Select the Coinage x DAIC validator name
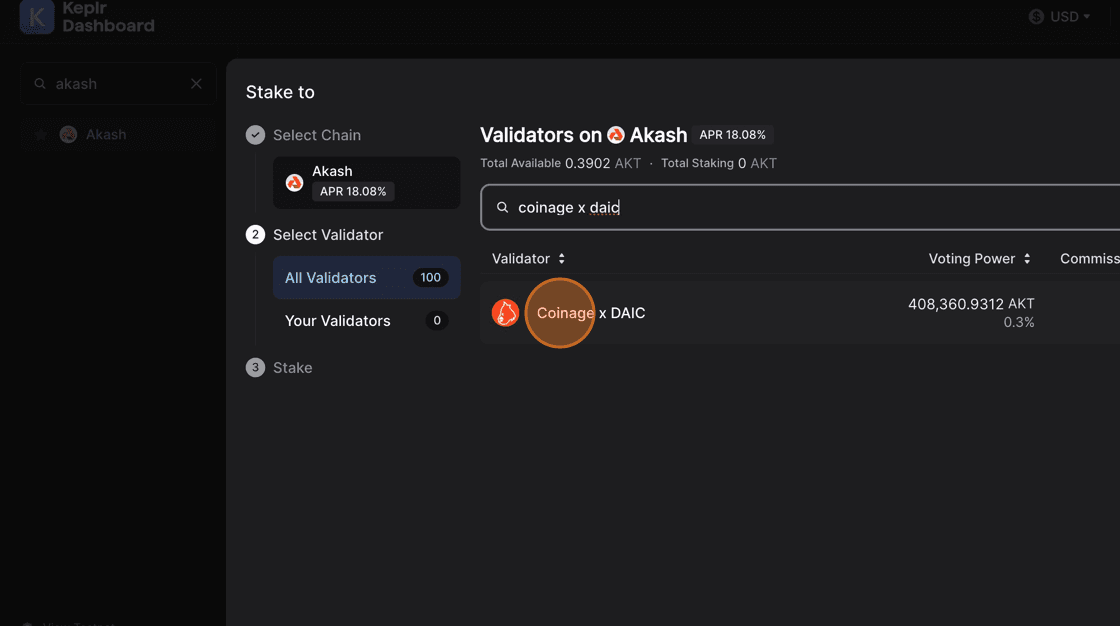1120x626 pixels. (x=591, y=313)
